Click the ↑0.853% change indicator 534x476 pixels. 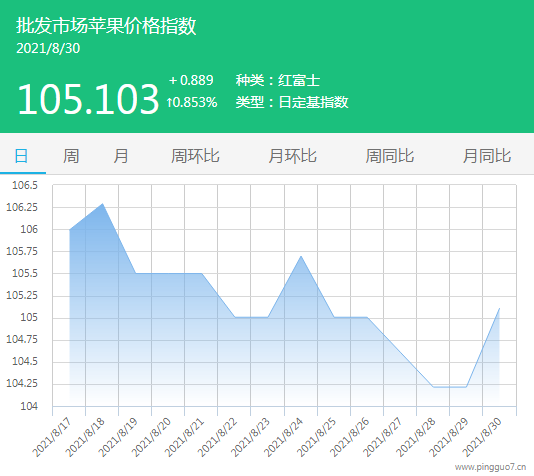192,102
